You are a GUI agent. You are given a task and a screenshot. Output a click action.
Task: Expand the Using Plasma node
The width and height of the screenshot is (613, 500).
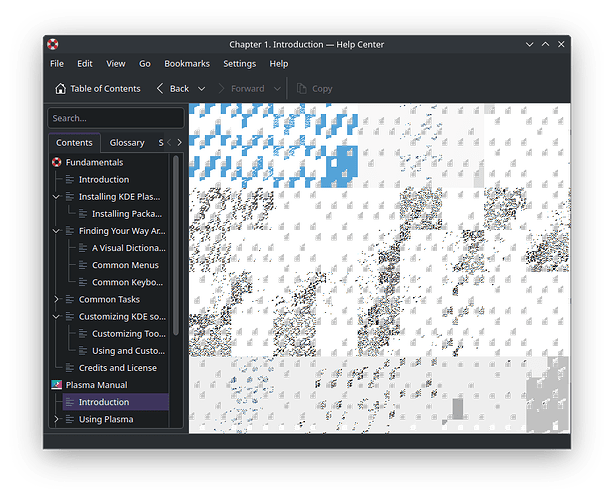(x=56, y=419)
